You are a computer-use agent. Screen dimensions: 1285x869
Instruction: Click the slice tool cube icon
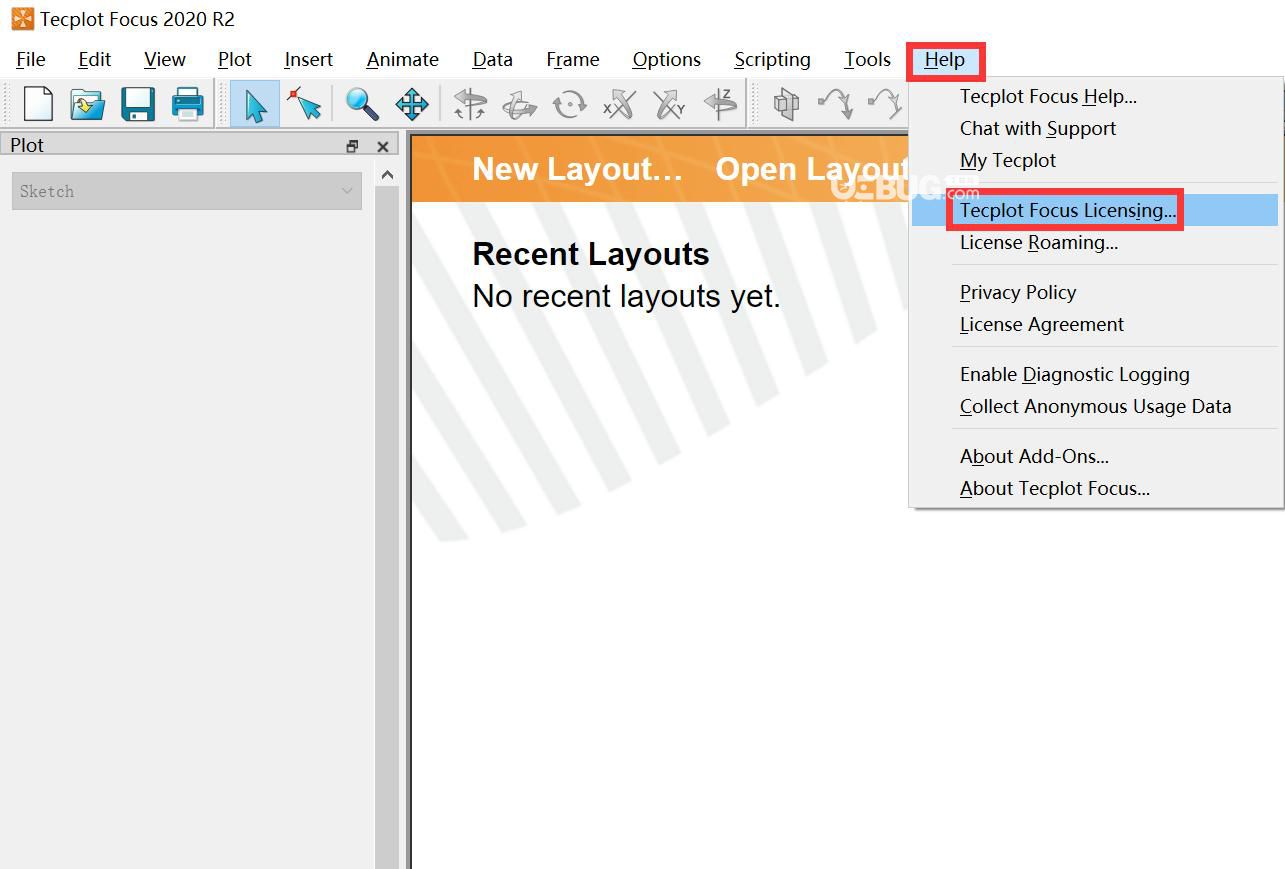tap(787, 104)
